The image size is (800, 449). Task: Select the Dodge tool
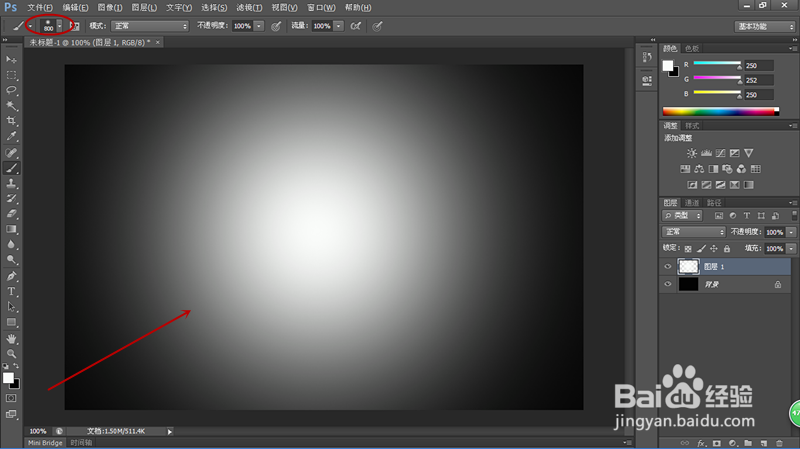[11, 260]
